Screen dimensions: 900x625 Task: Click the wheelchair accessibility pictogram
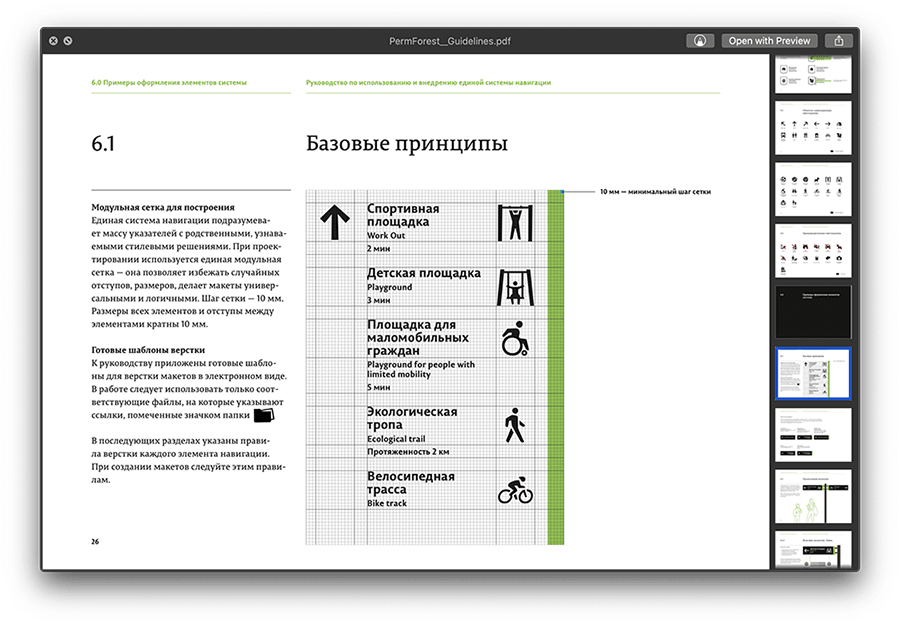[515, 341]
